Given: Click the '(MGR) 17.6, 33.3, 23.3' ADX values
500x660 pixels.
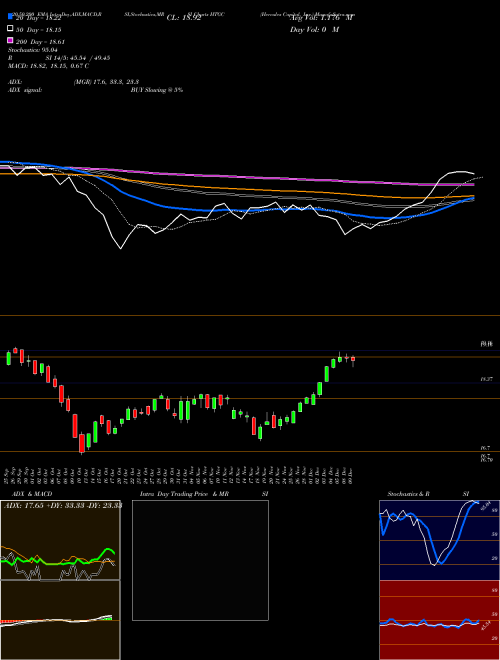Looking at the screenshot, I should click(x=106, y=82).
